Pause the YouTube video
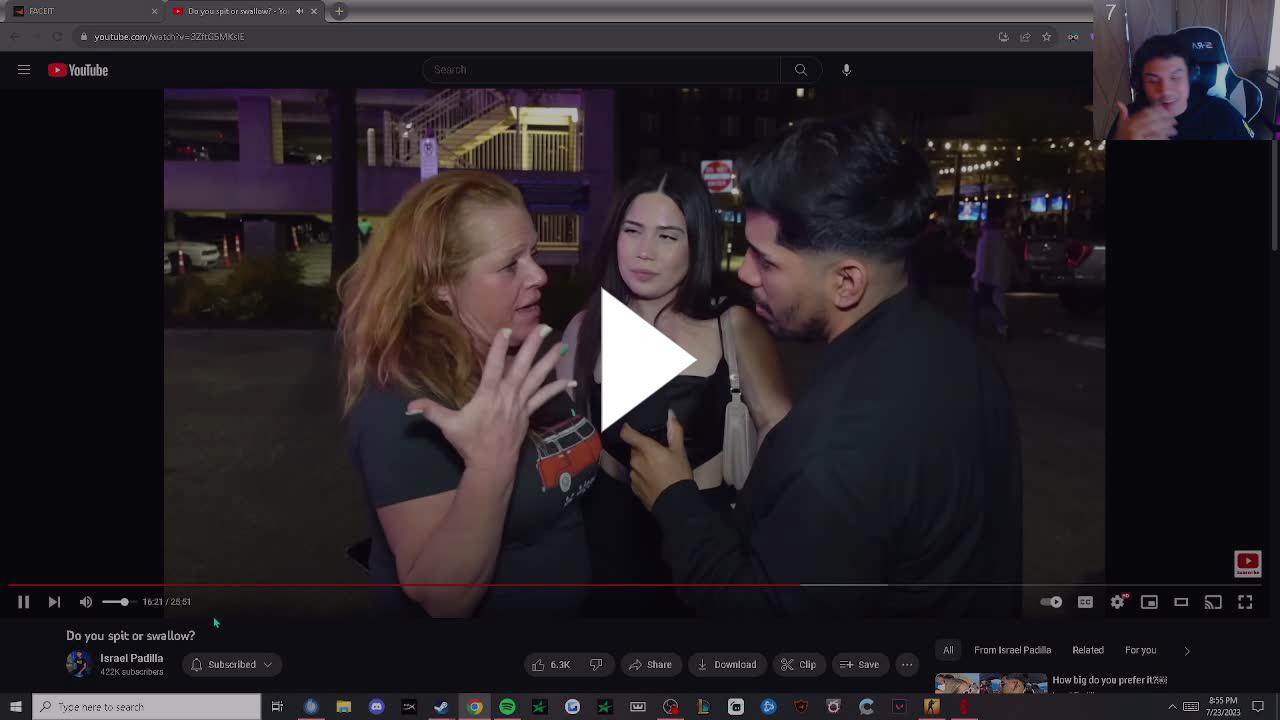This screenshot has height=720, width=1280. pyautogui.click(x=23, y=602)
